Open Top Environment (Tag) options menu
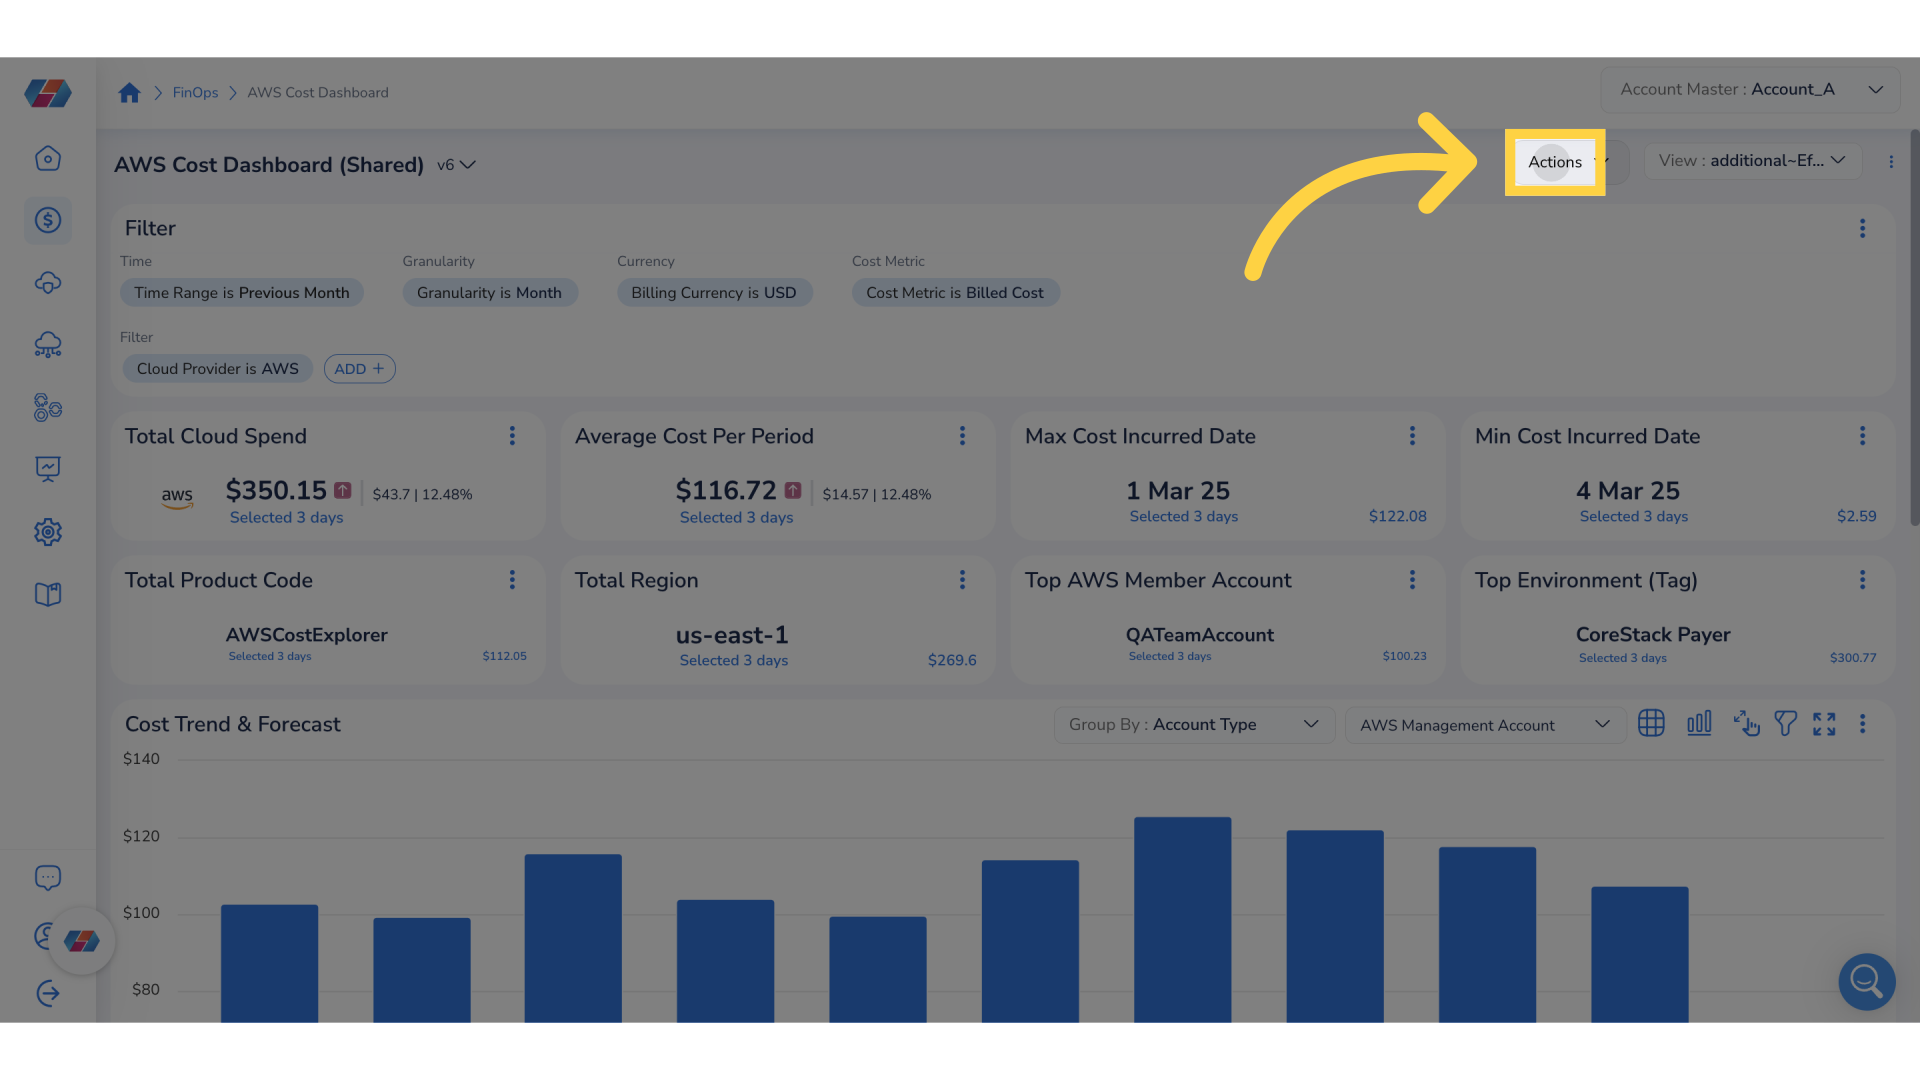The image size is (1920, 1080). [1862, 579]
